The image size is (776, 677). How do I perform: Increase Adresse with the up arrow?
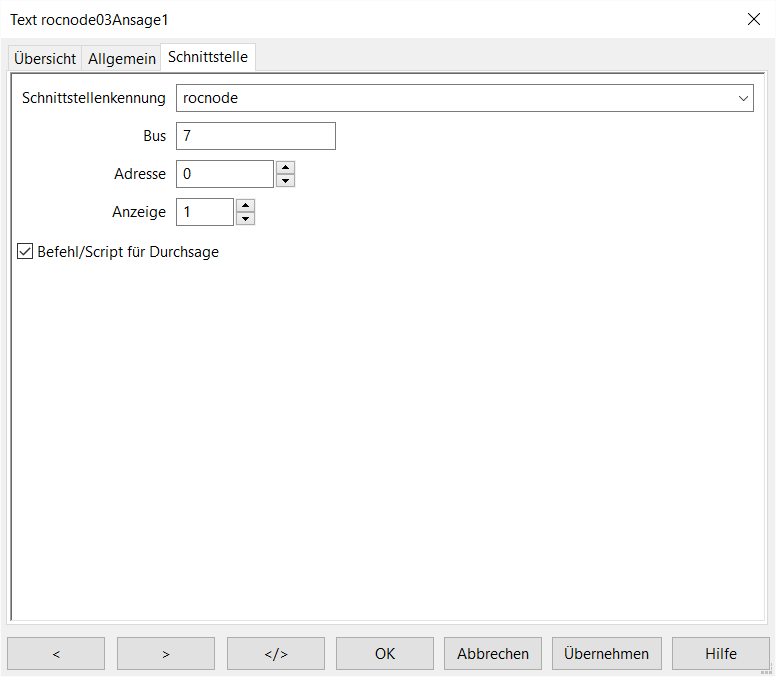point(285,168)
